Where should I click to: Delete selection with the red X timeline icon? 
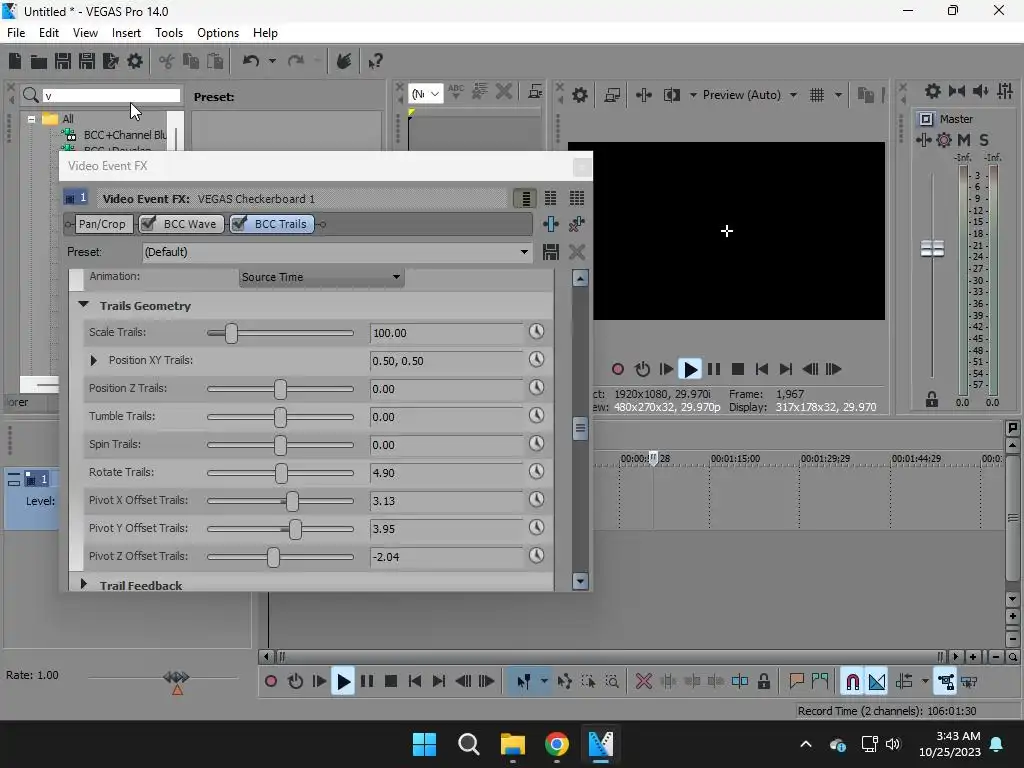pos(643,682)
